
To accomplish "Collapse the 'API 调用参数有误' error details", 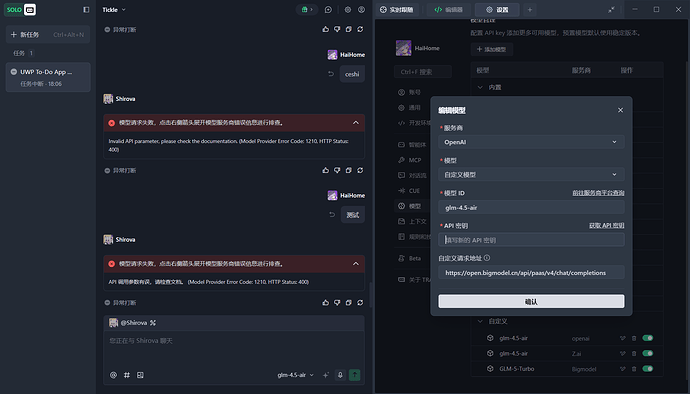I will [x=356, y=263].
